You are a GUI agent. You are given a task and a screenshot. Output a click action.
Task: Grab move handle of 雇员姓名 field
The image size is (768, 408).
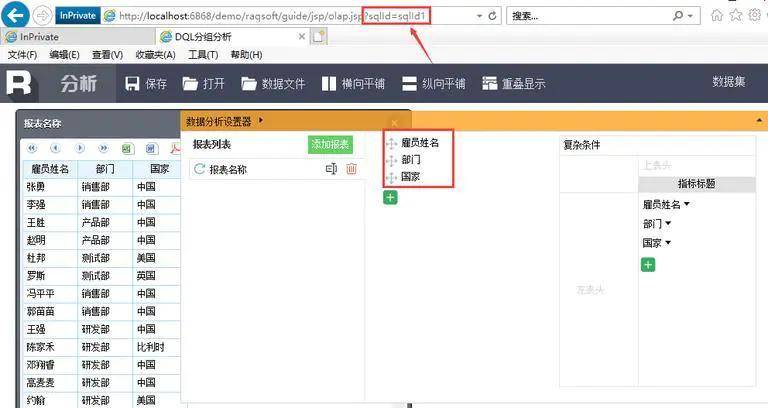click(391, 143)
